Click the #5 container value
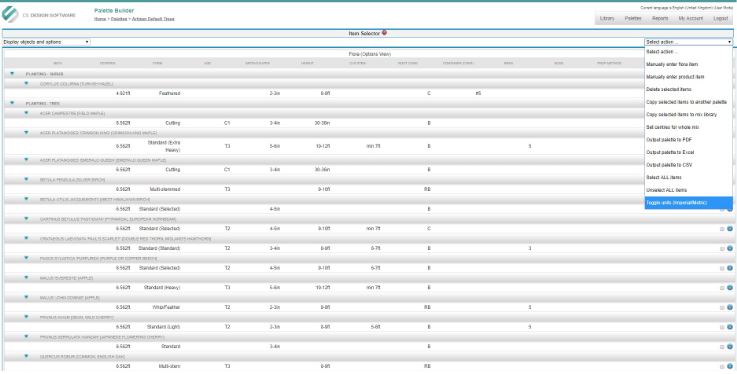 (x=478, y=94)
